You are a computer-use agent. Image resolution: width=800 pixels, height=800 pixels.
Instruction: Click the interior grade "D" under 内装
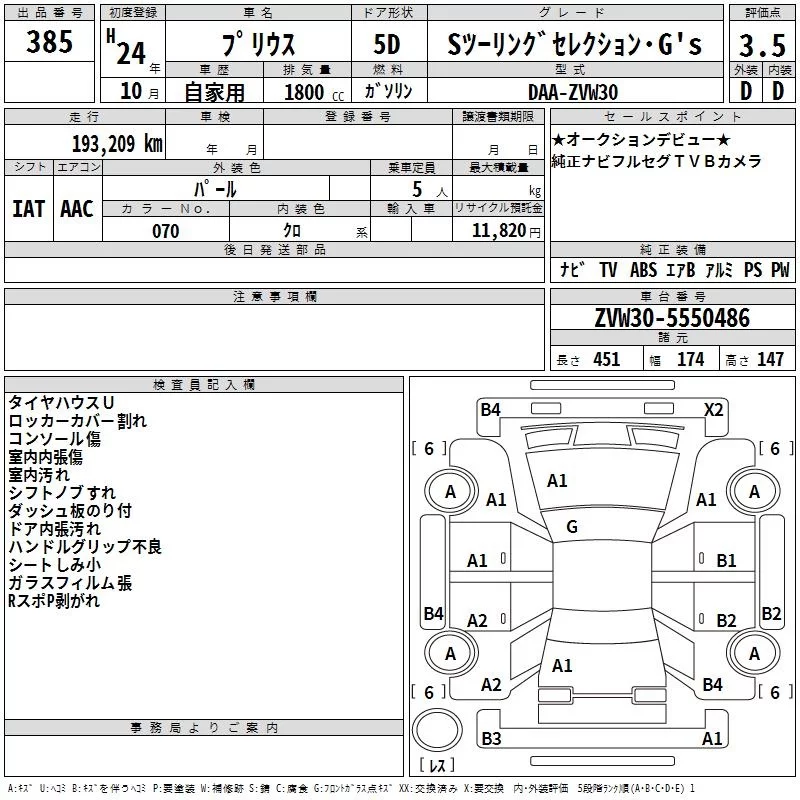pyautogui.click(x=778, y=91)
